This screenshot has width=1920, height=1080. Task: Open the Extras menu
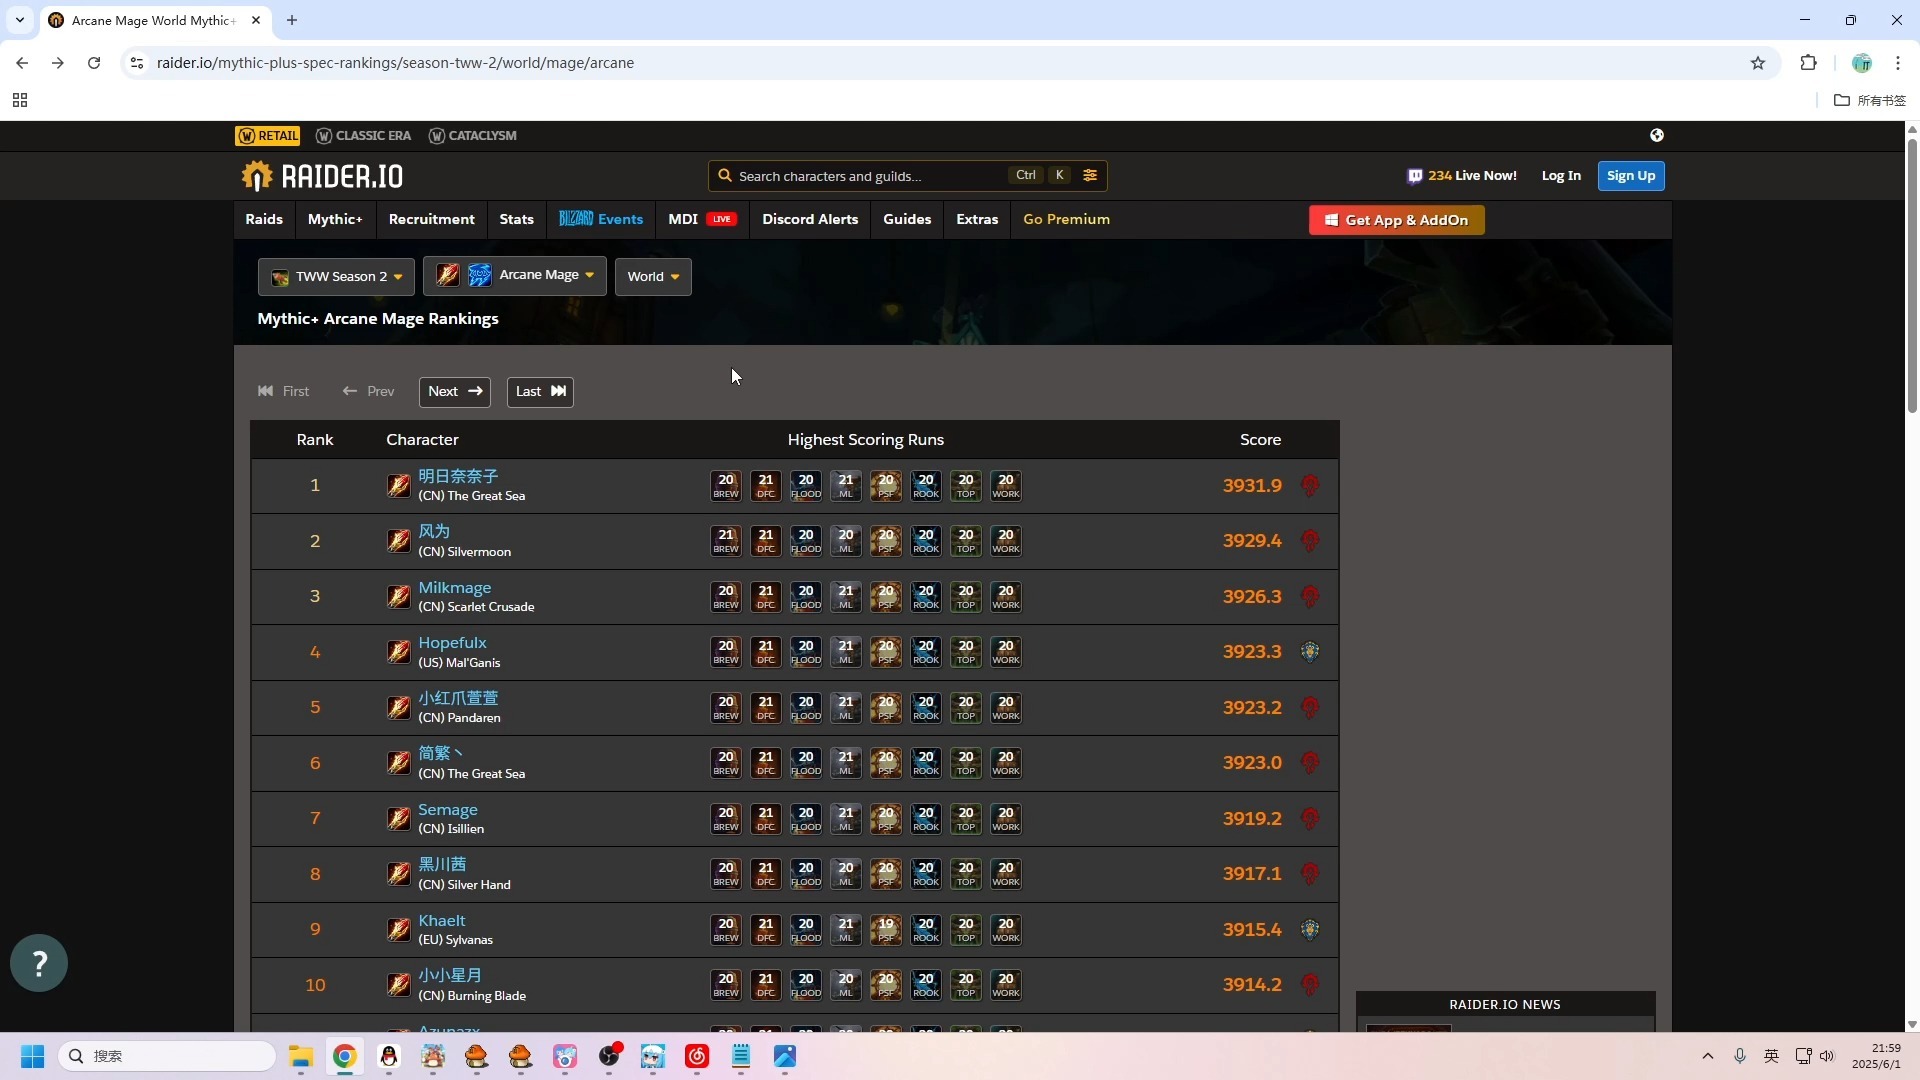[977, 219]
